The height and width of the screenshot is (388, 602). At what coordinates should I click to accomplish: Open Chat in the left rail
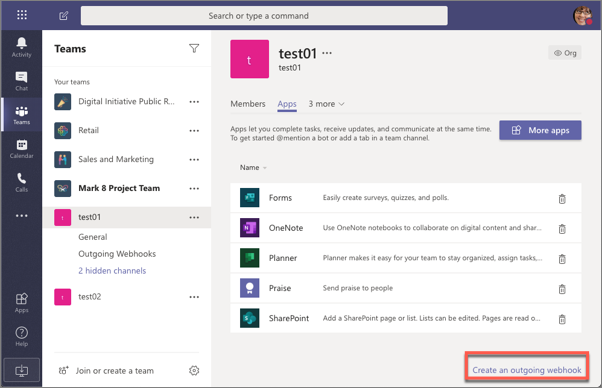point(22,81)
